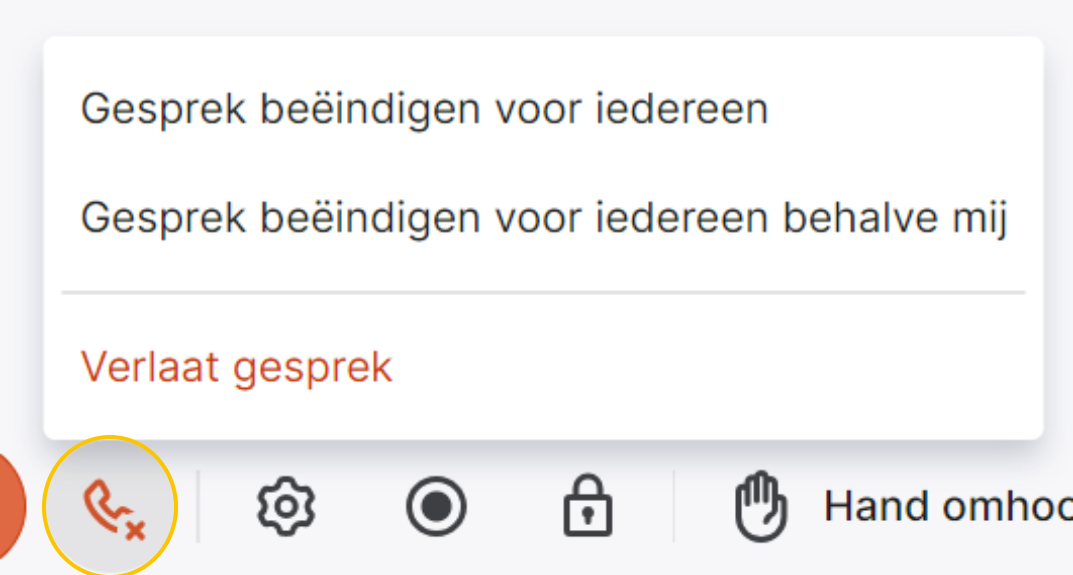1073x575 pixels.
Task: Toggle raise hand via the palm icon
Action: coord(761,507)
